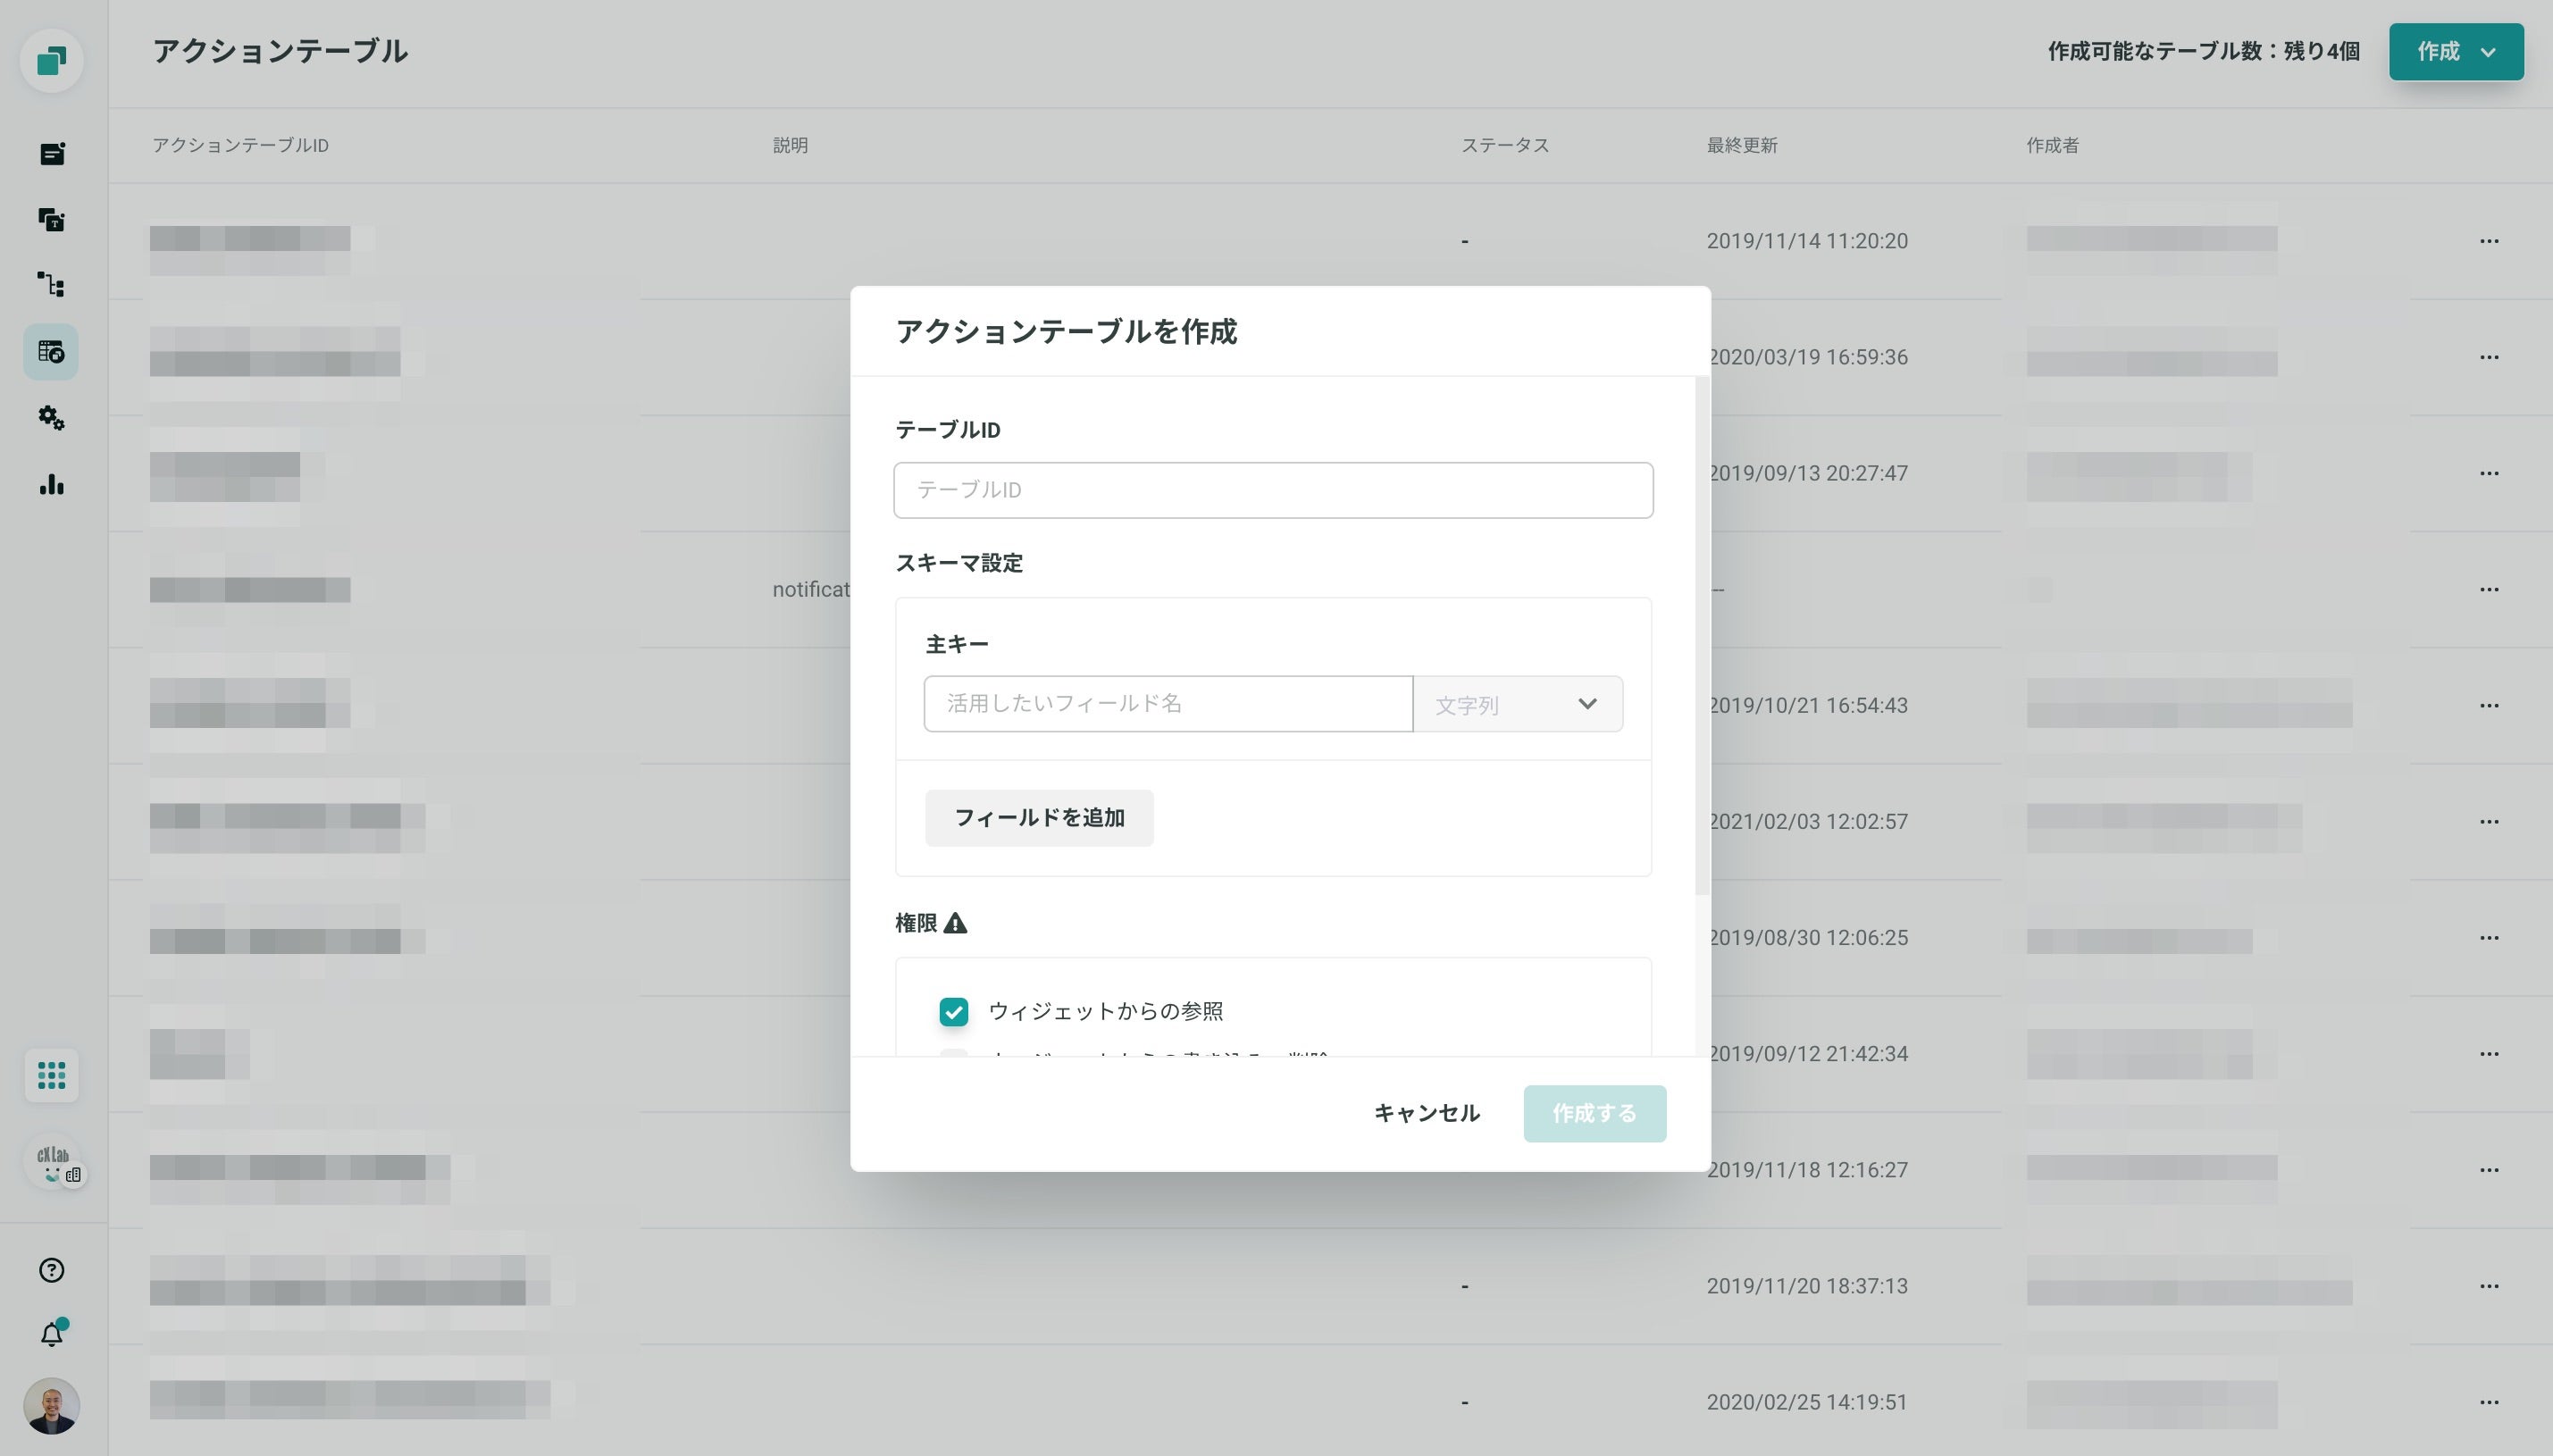Uncheck ウィジェットからの参照 checkbox
The width and height of the screenshot is (2553, 1456).
click(954, 1012)
